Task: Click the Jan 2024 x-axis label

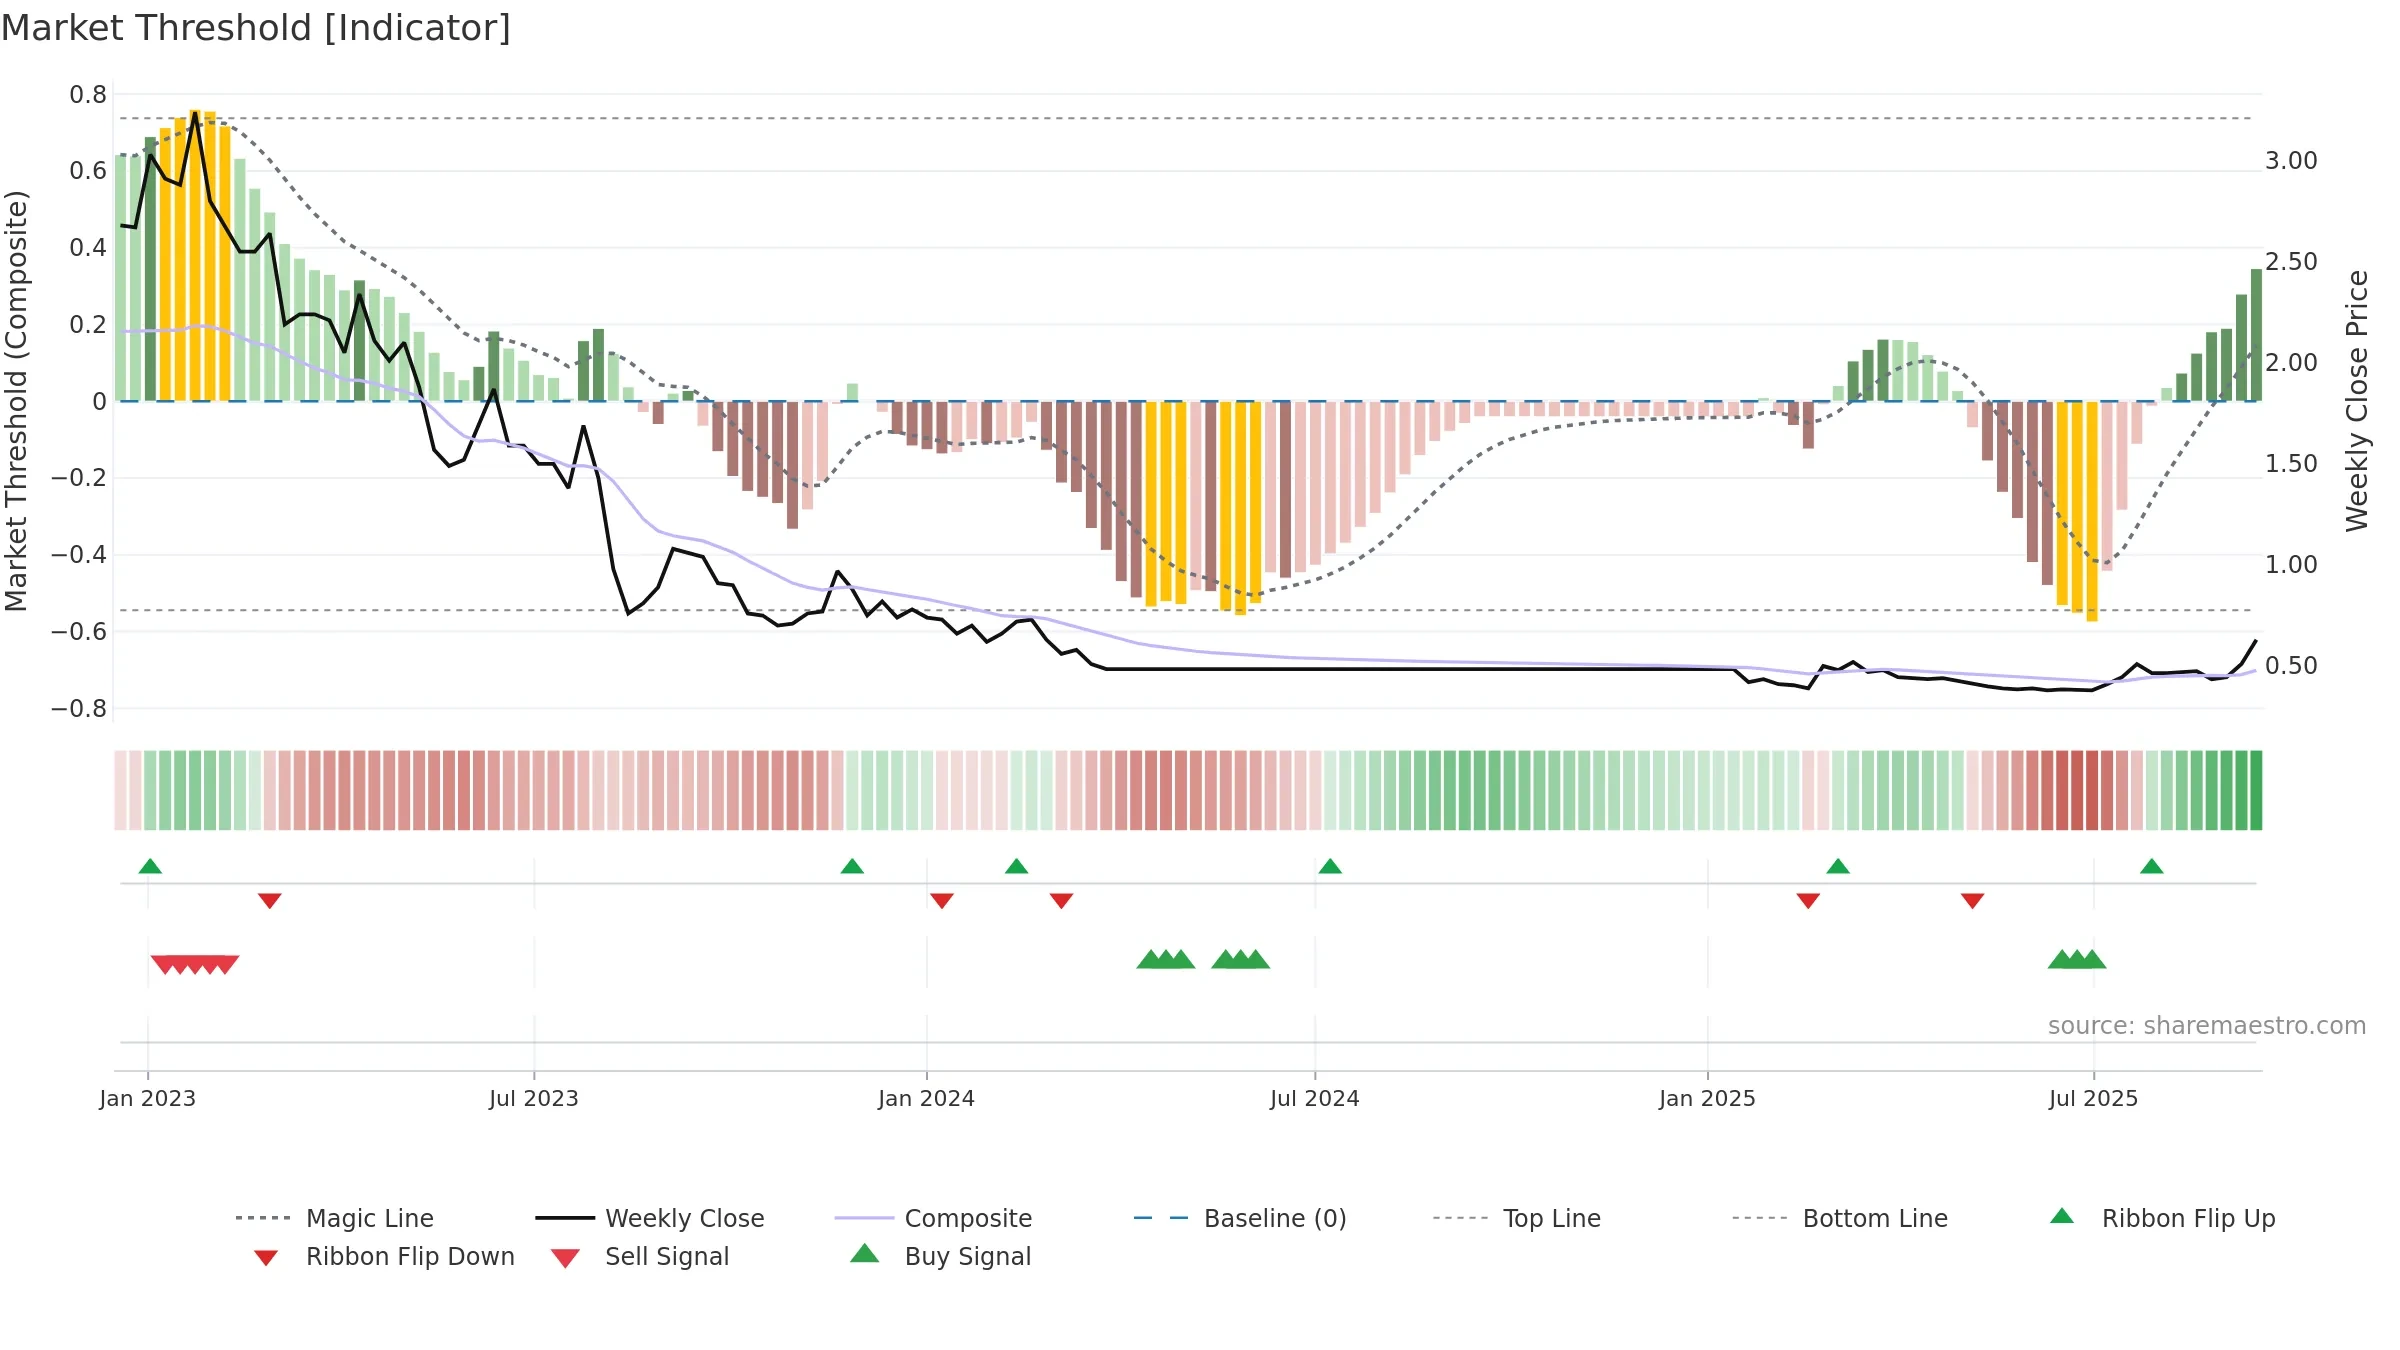Action: tap(927, 1099)
